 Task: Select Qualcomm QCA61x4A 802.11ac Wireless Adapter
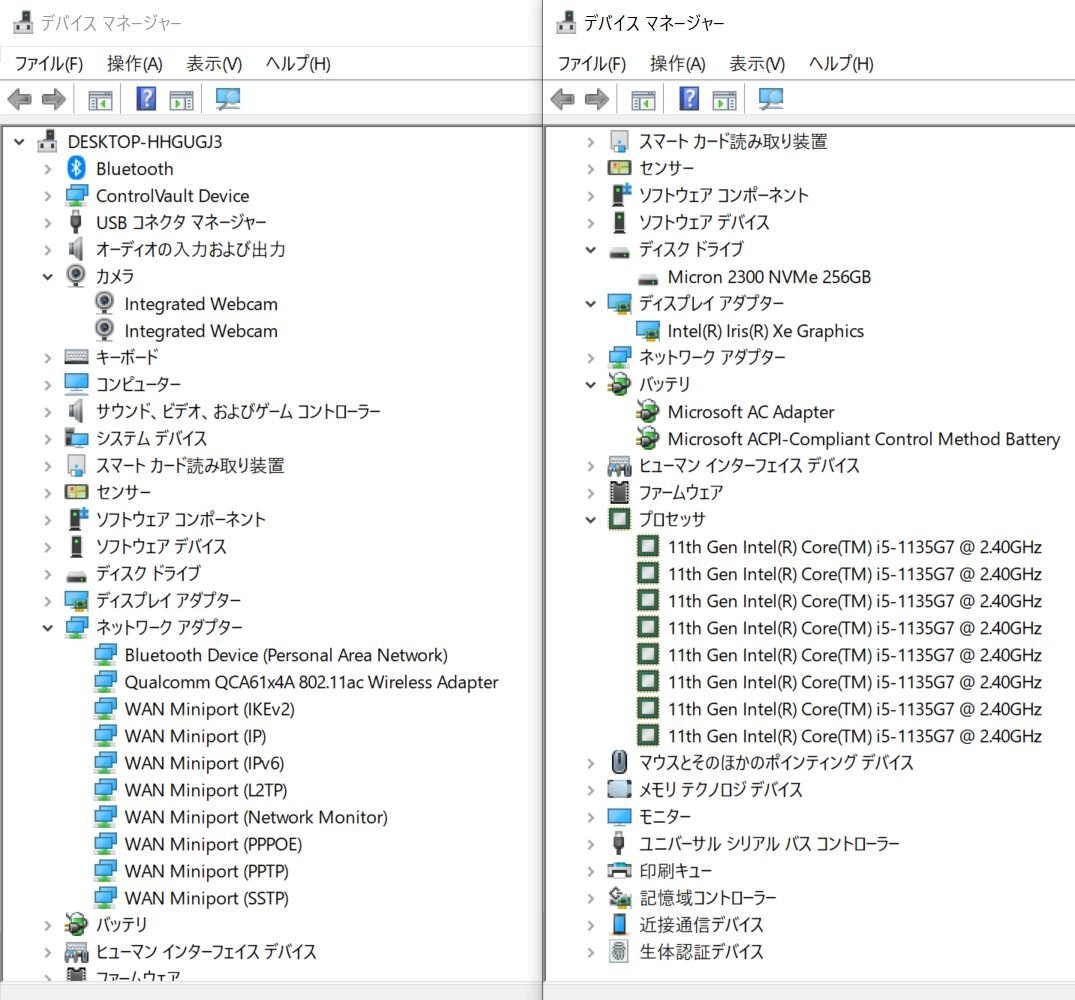311,682
